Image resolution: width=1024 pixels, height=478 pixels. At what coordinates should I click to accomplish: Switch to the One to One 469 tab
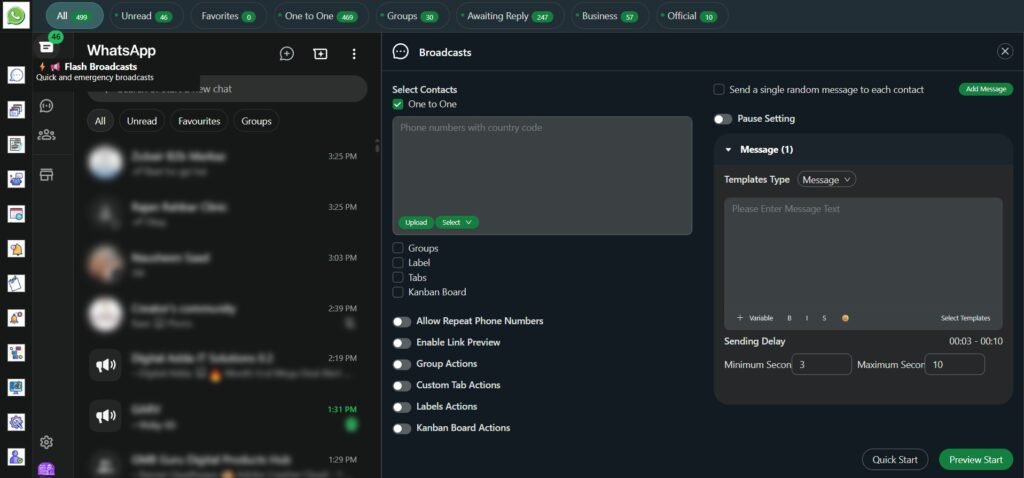coord(321,16)
